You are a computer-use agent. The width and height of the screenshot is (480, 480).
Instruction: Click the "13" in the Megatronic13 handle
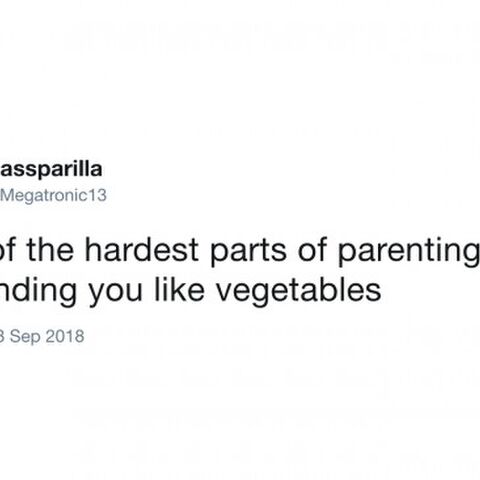tap(97, 196)
